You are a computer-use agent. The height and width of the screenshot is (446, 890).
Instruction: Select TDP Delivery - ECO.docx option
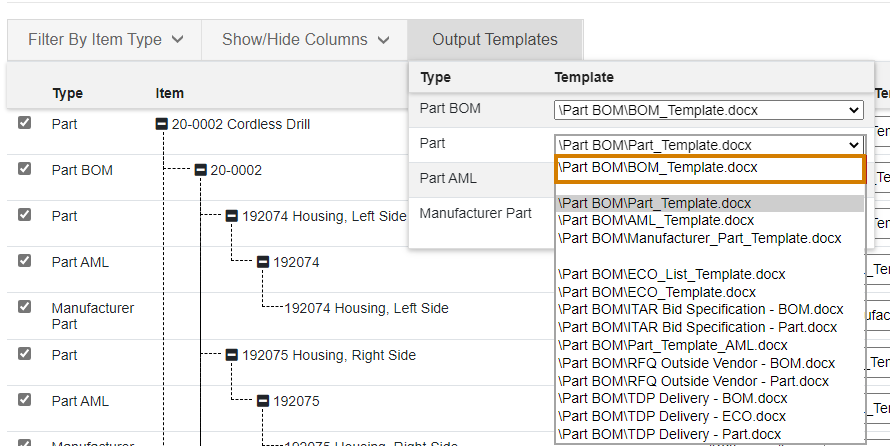point(671,416)
